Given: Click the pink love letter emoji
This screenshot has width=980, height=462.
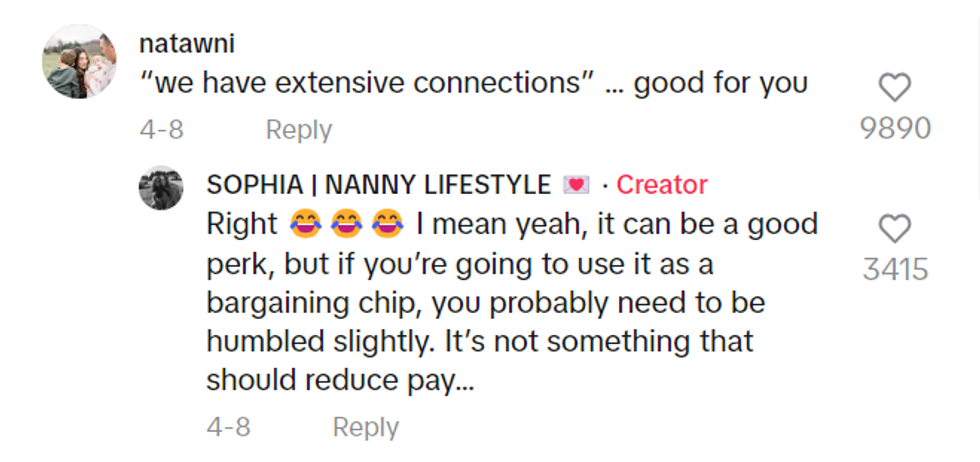Looking at the screenshot, I should pos(576,185).
